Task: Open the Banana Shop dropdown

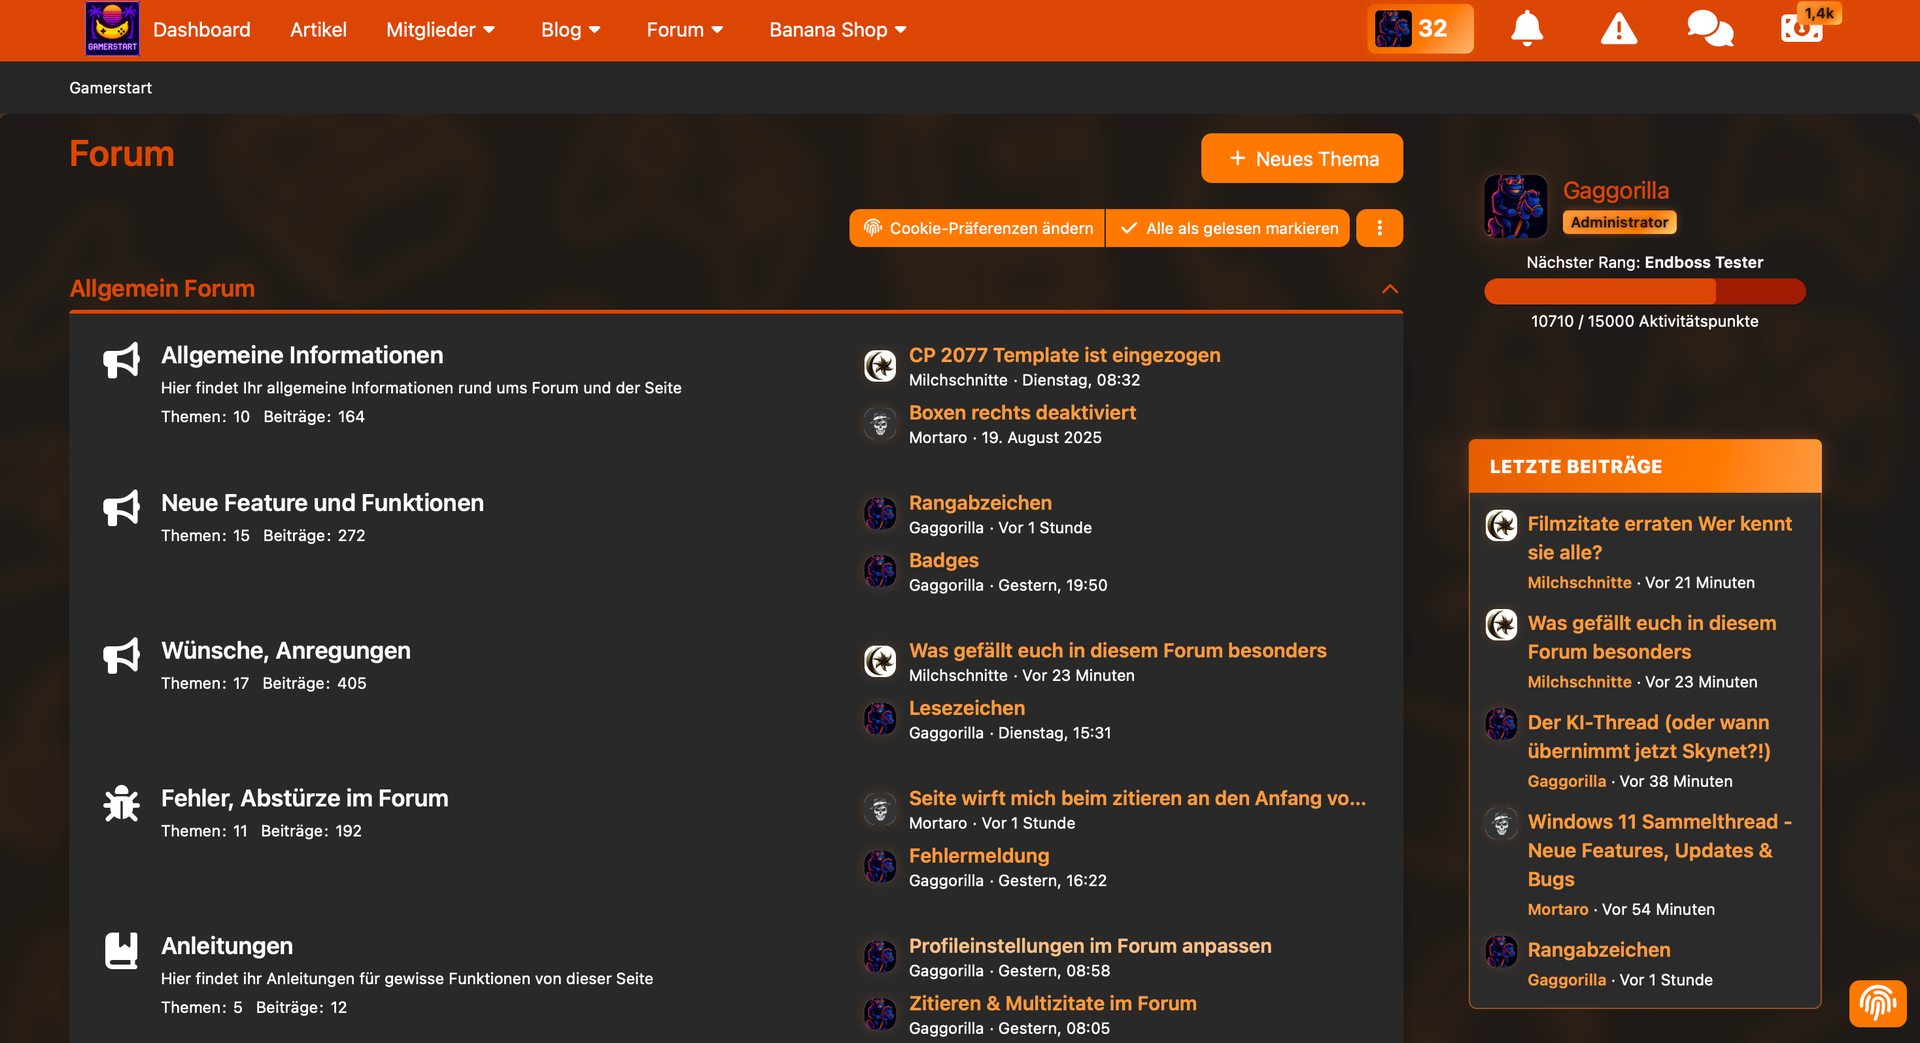Action: pos(837,30)
